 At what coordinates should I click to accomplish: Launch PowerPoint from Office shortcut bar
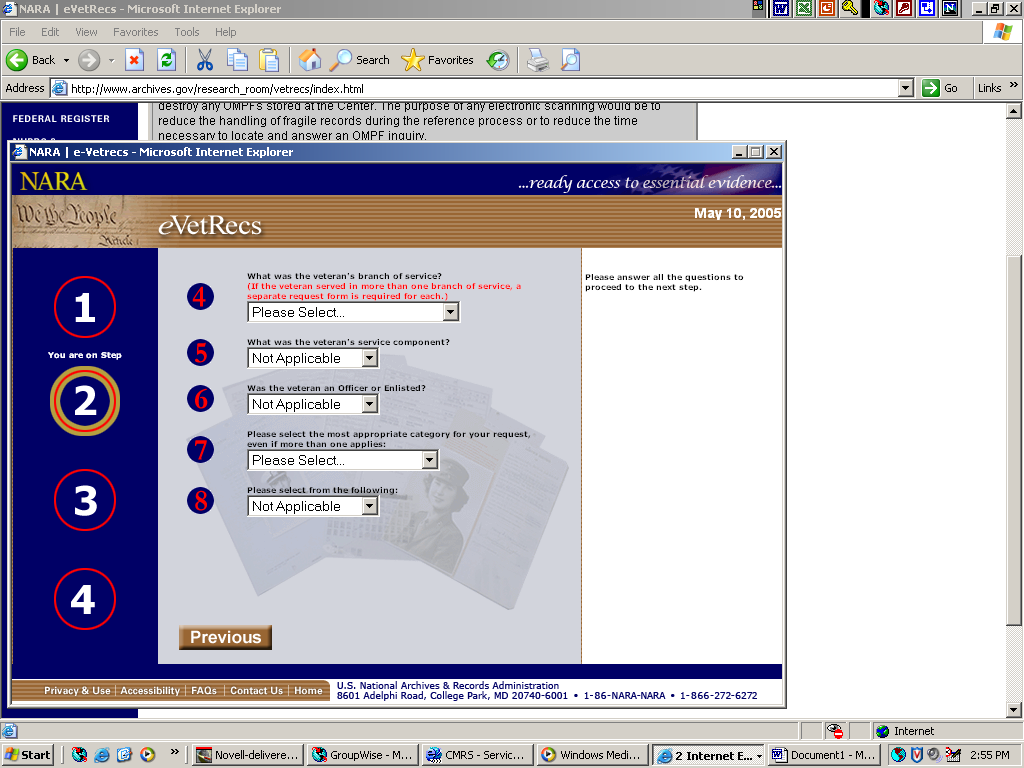click(x=827, y=8)
